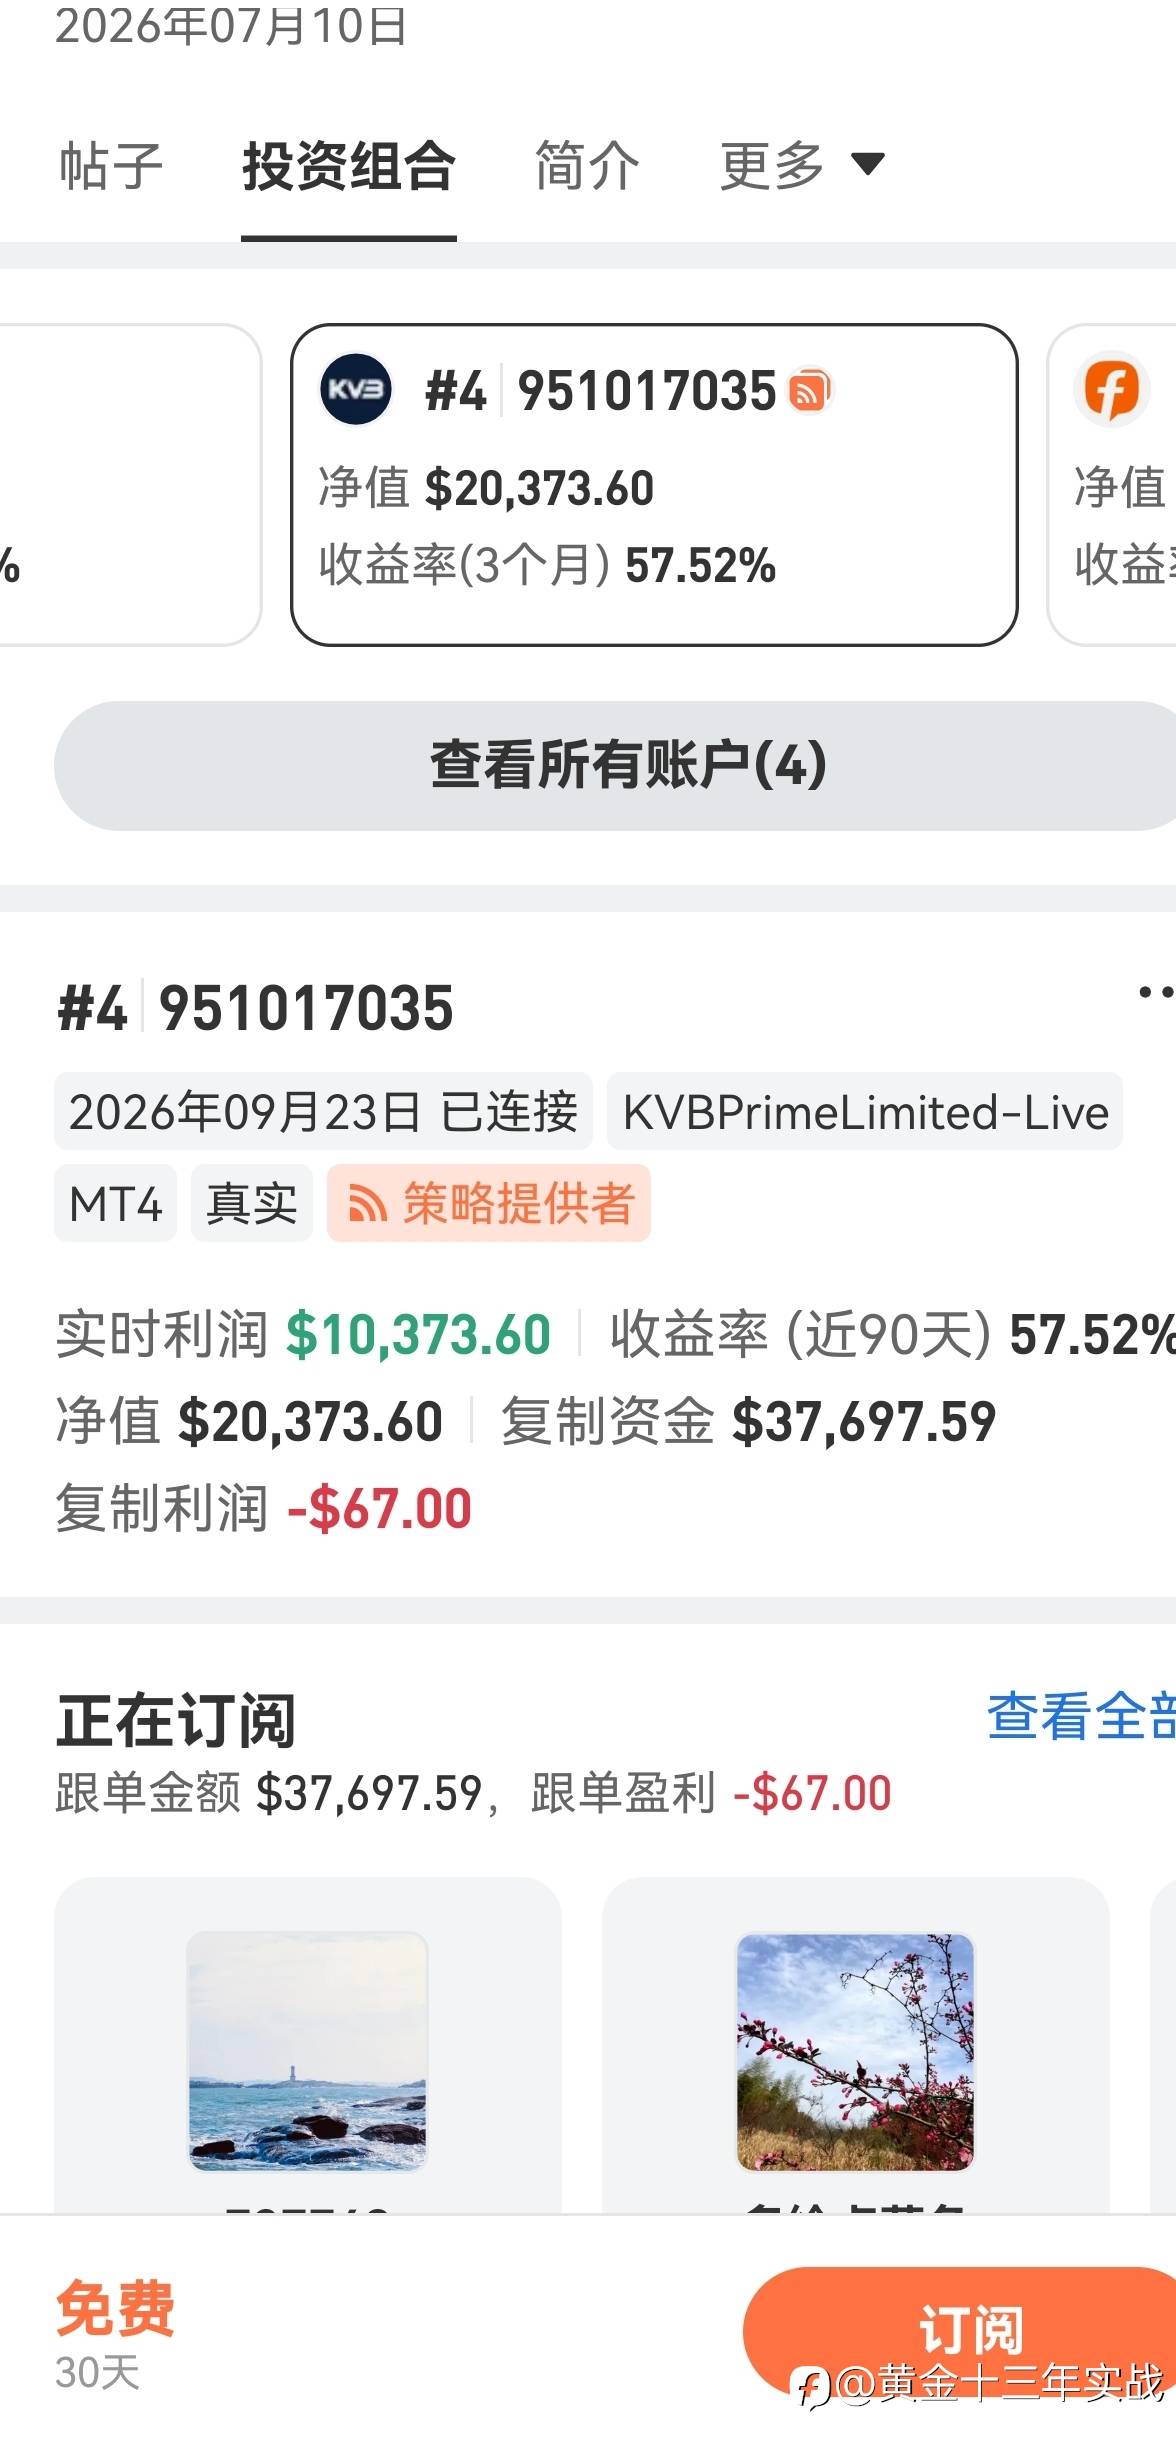Tap the orange 订阅 subscribe button
Screen dimensions: 1176x2451
pyautogui.click(x=960, y=2330)
